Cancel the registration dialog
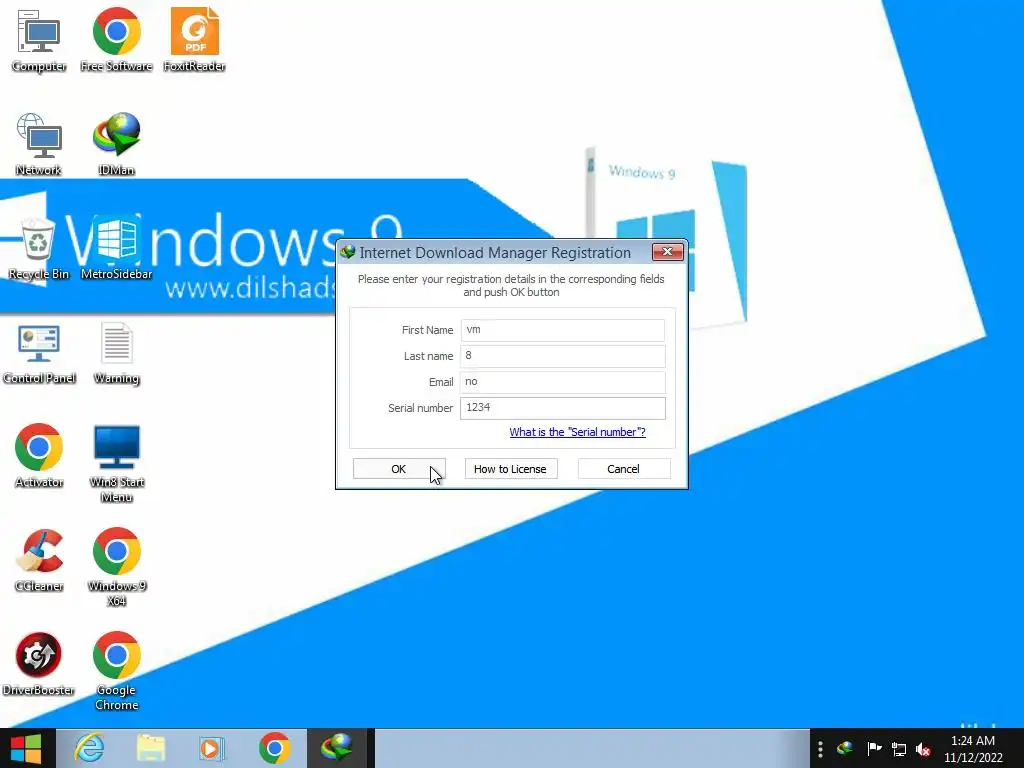The image size is (1024, 768). (x=624, y=469)
